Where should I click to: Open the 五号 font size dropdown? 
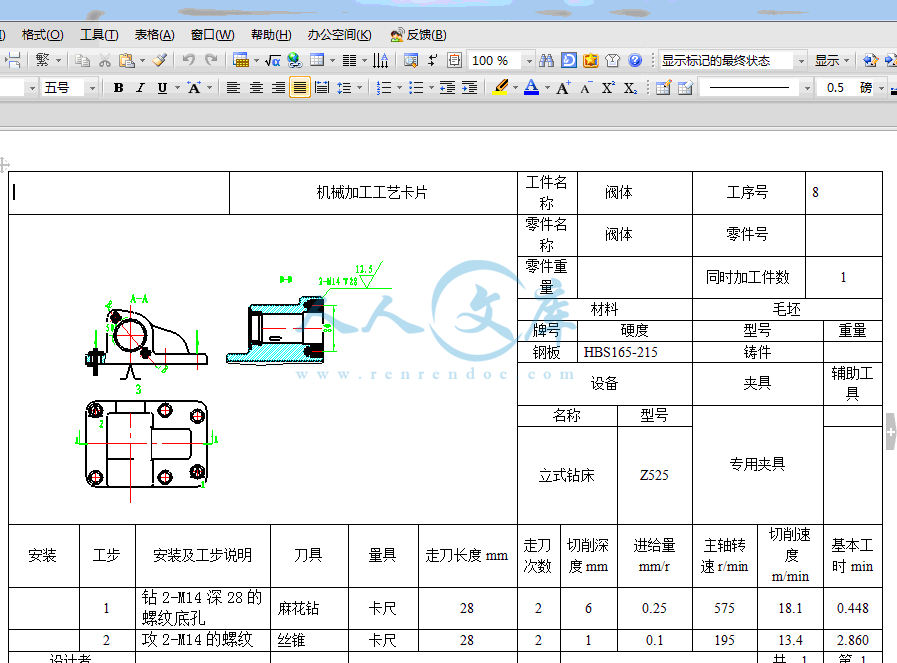pyautogui.click(x=92, y=88)
